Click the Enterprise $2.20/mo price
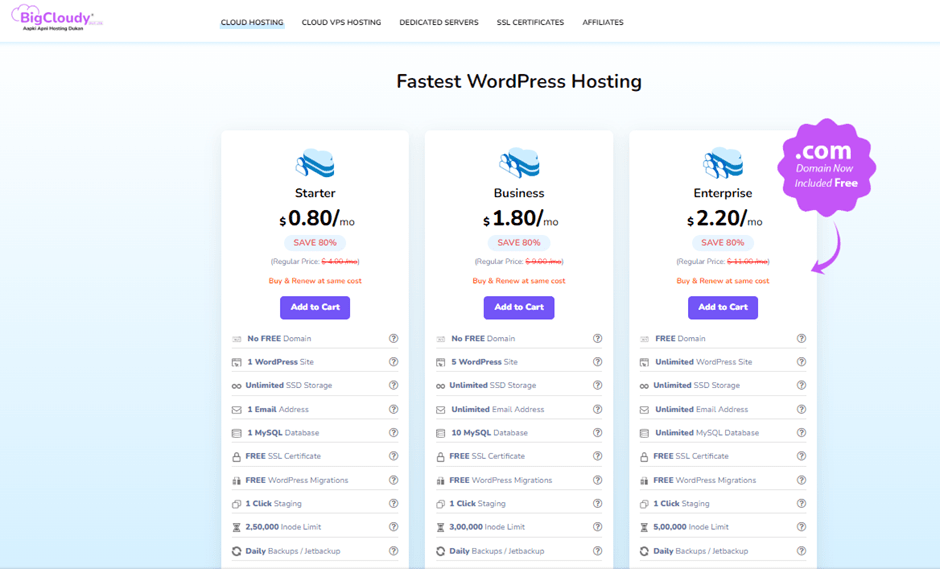 click(724, 218)
